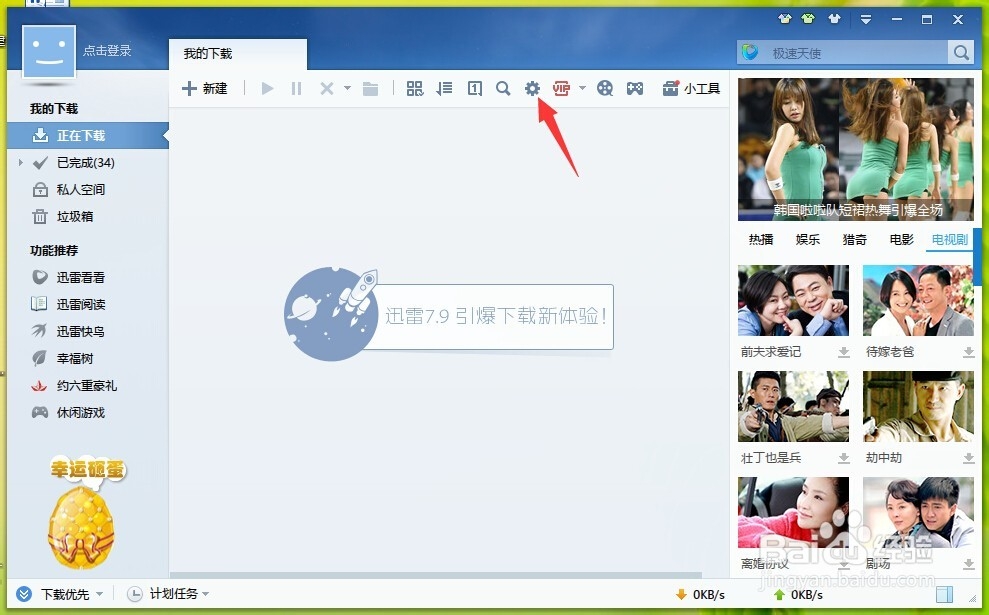Screen dimensions: 989x615
Task: Click the horizontal scrollbar below task list
Action: [436, 575]
